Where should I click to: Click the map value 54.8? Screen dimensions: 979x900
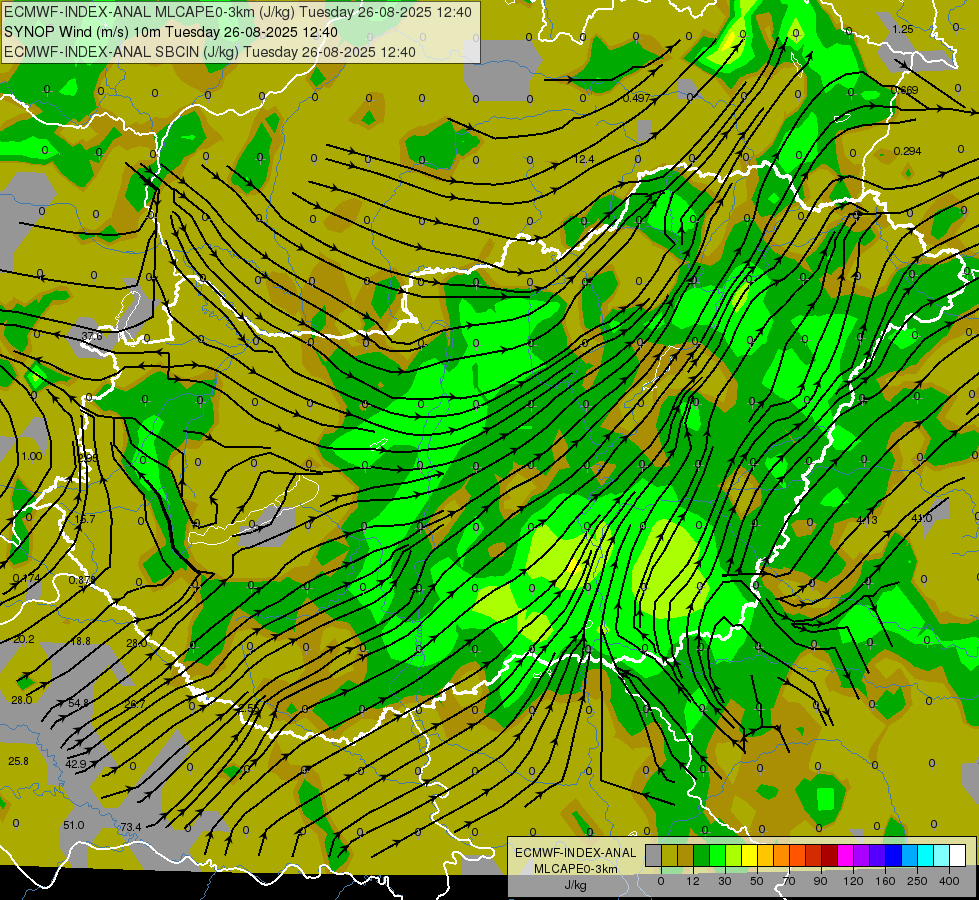point(79,703)
